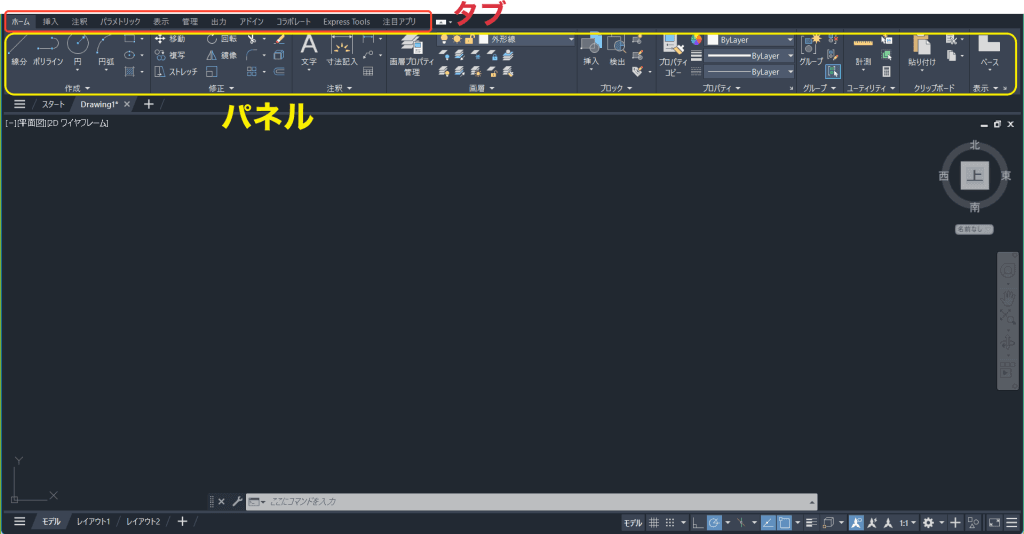The height and width of the screenshot is (534, 1024).
Task: Expand the ブロック panel dropdown
Action: coord(630,88)
